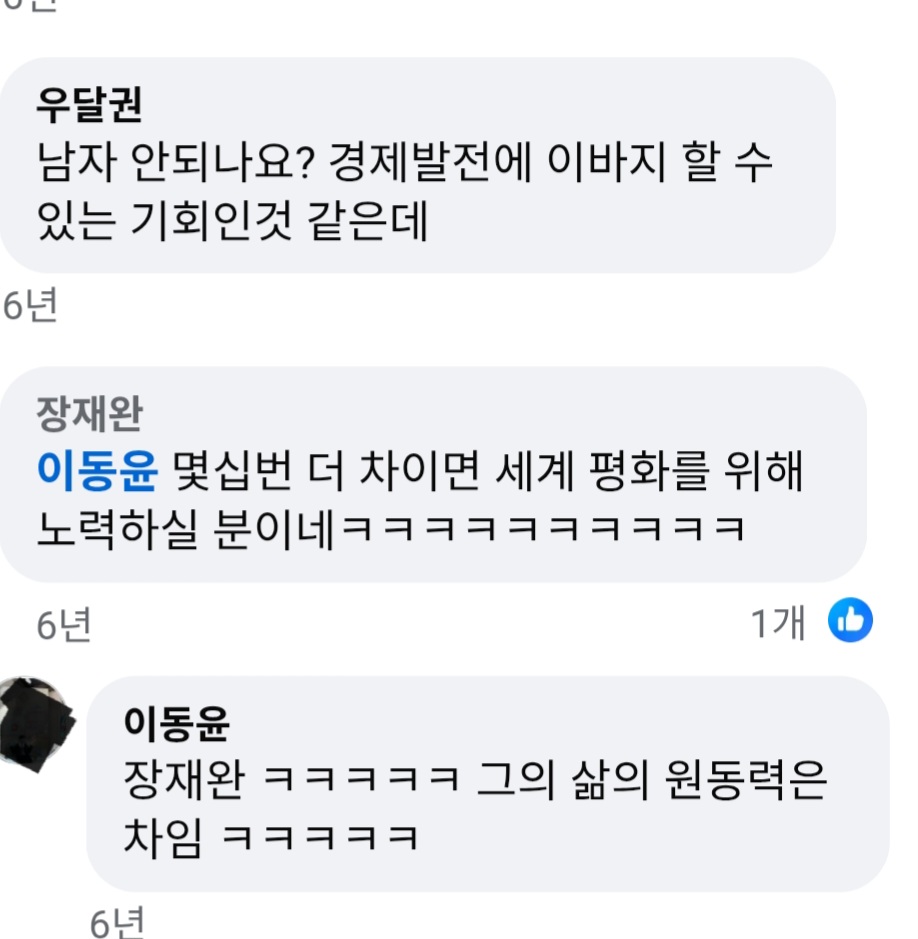Click the ㅋㅋㅋ string after 분이네
Image resolution: width=918 pixels, height=939 pixels.
(x=543, y=529)
